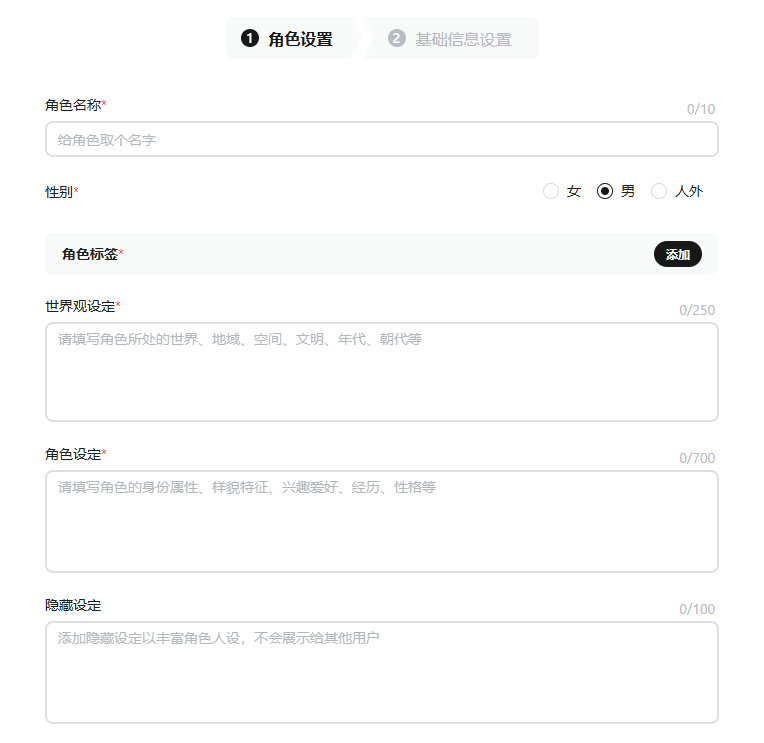Click the step 2 circle icon

(x=397, y=39)
